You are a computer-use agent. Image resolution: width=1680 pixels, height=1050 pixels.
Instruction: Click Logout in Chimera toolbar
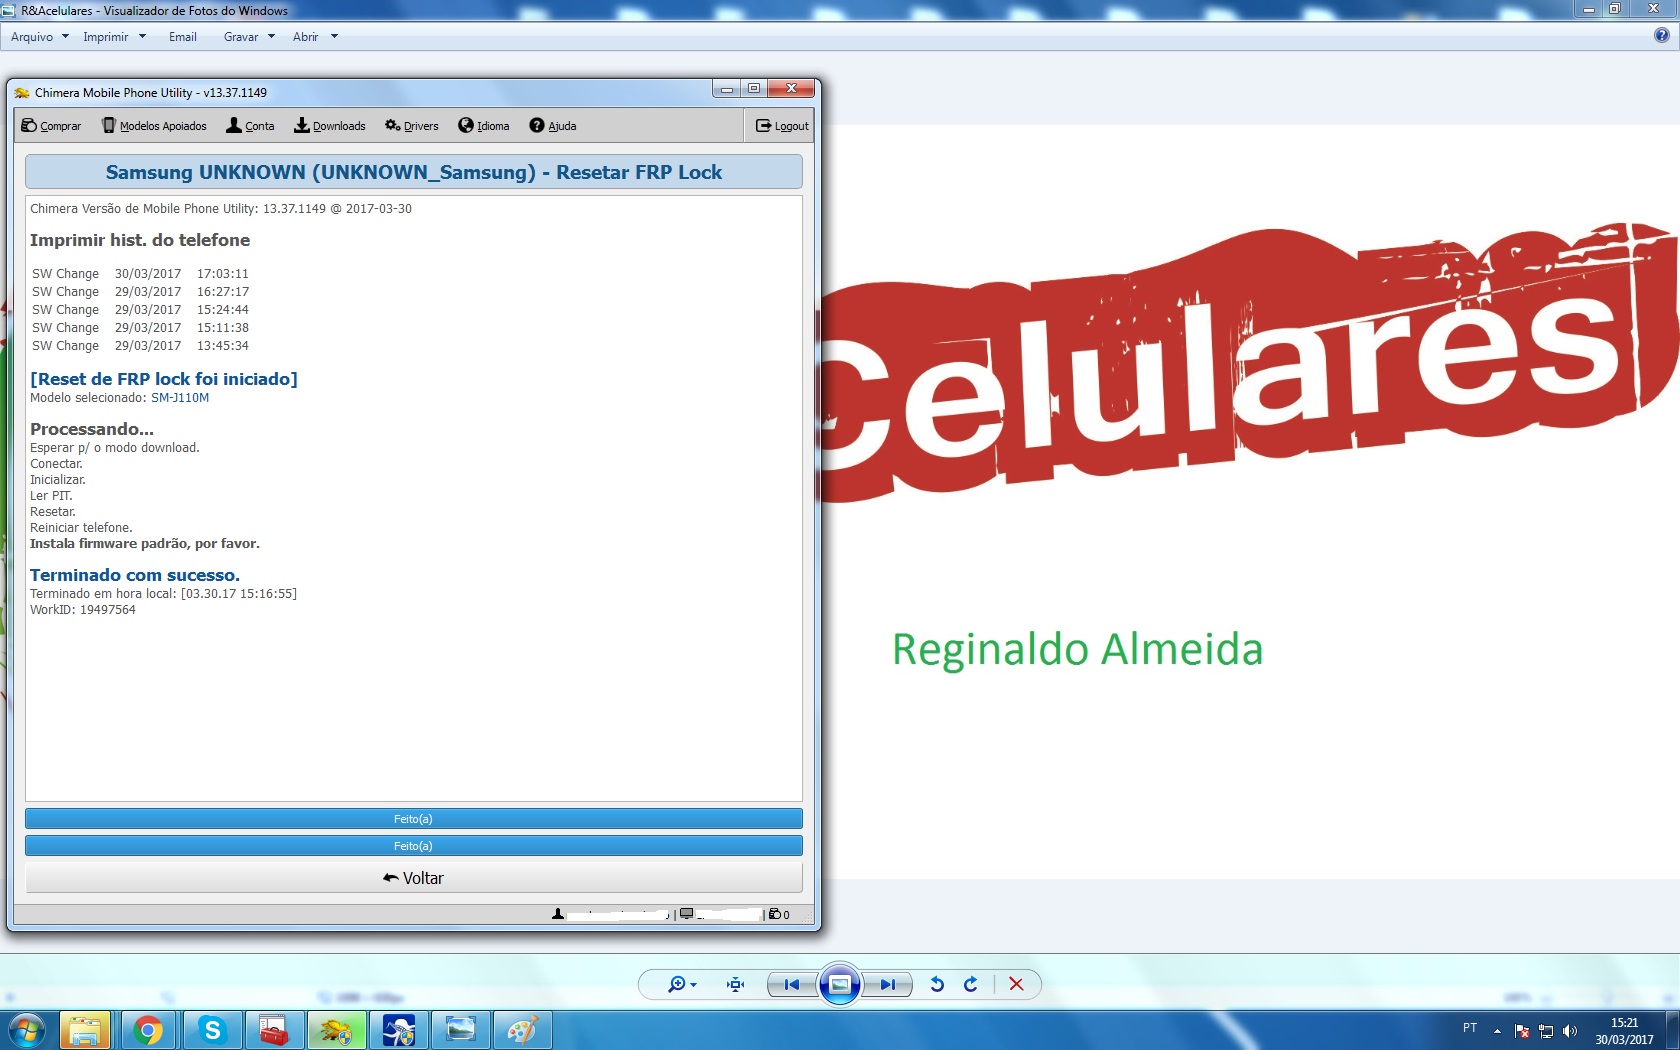782,126
